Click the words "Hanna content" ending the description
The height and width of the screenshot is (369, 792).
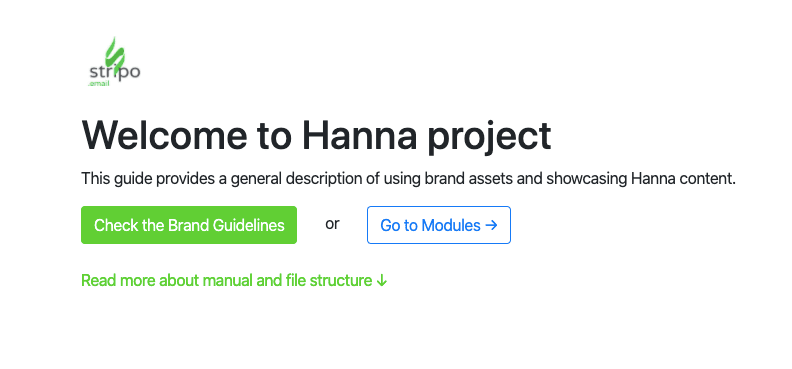[x=683, y=179]
